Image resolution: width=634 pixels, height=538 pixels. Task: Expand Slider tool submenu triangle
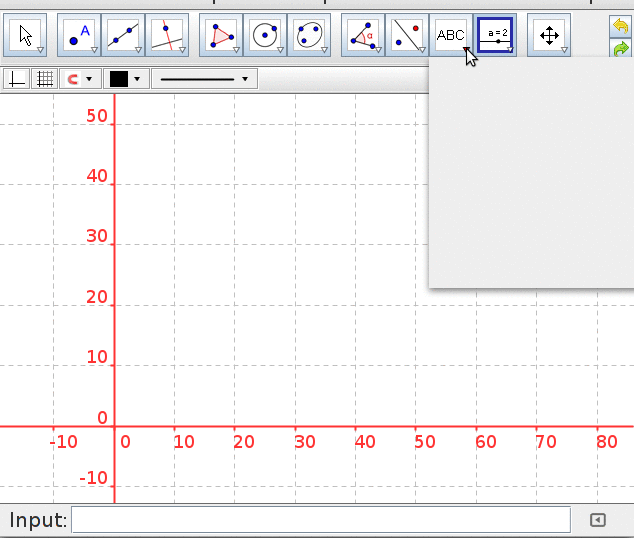510,50
